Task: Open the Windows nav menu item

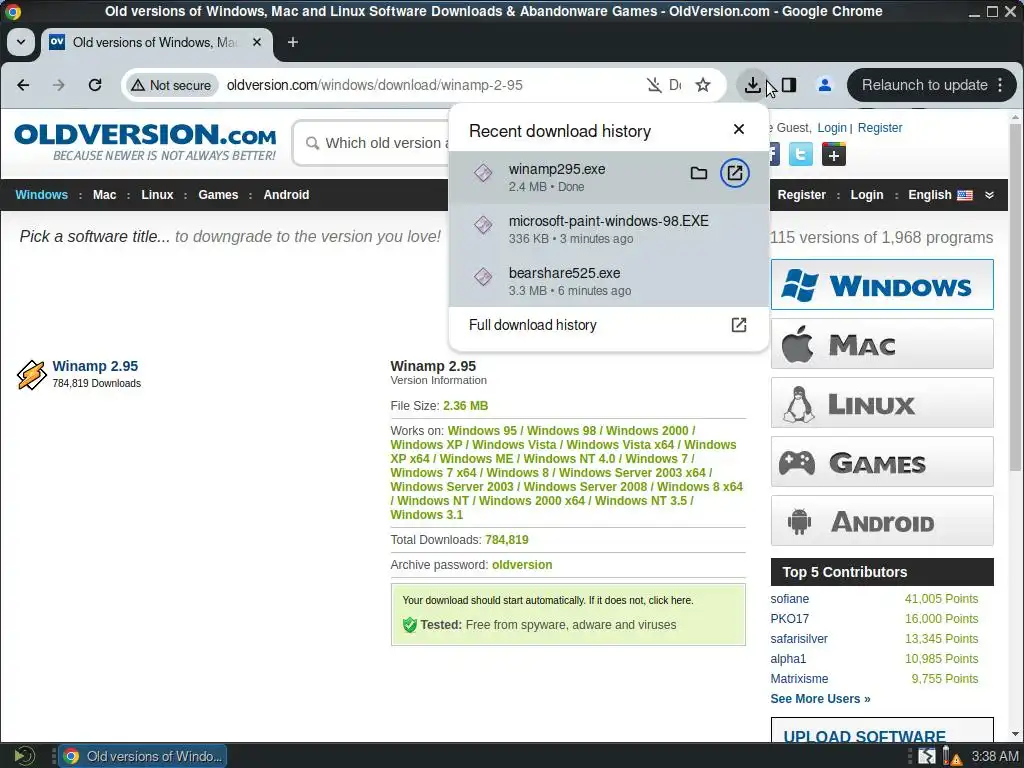Action: point(42,195)
